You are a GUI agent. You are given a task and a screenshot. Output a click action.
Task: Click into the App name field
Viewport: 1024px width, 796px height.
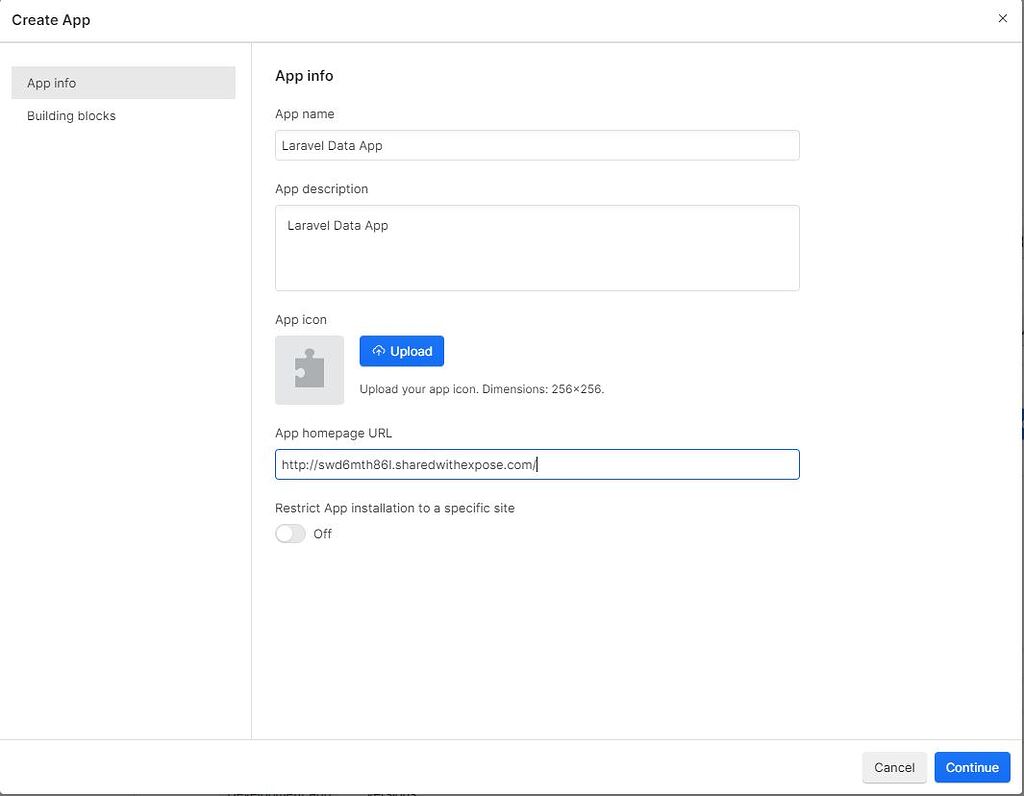(x=537, y=145)
